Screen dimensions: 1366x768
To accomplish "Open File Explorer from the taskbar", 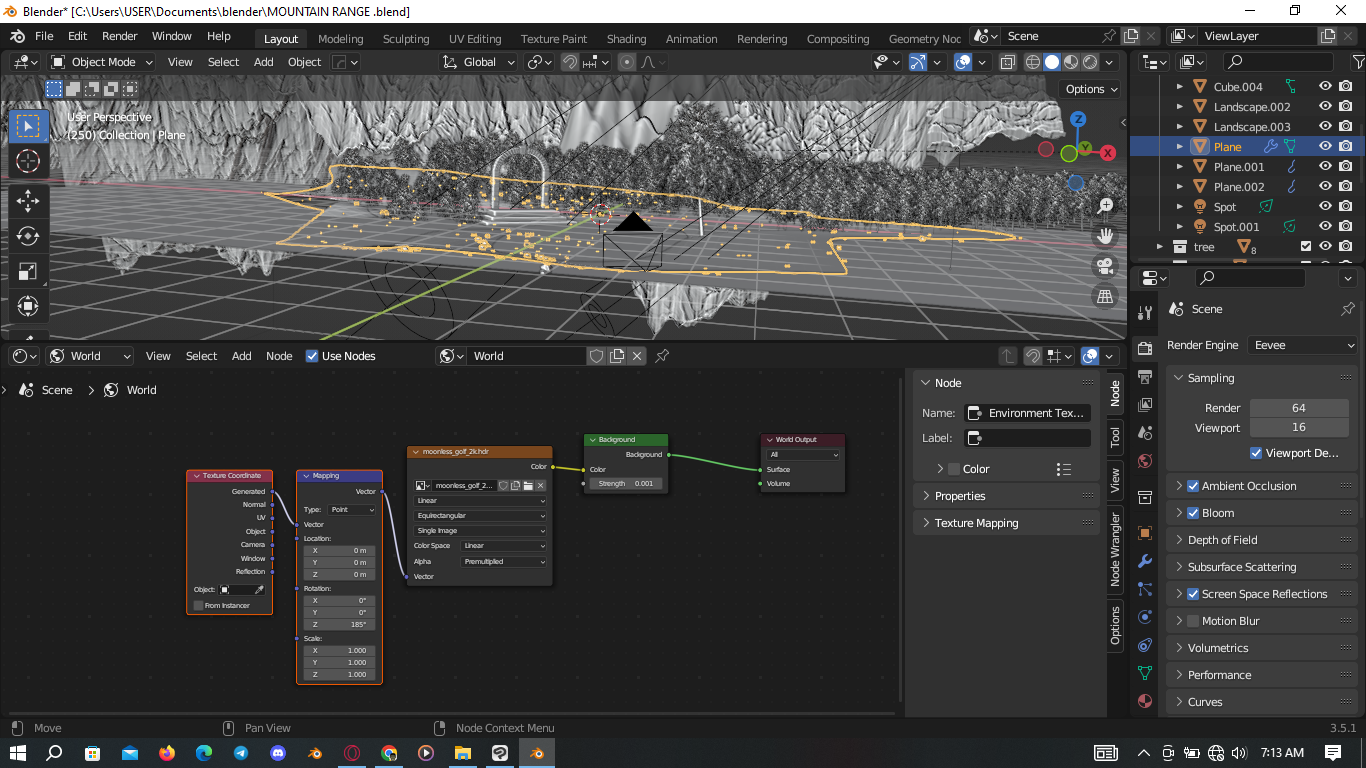I will click(x=463, y=752).
